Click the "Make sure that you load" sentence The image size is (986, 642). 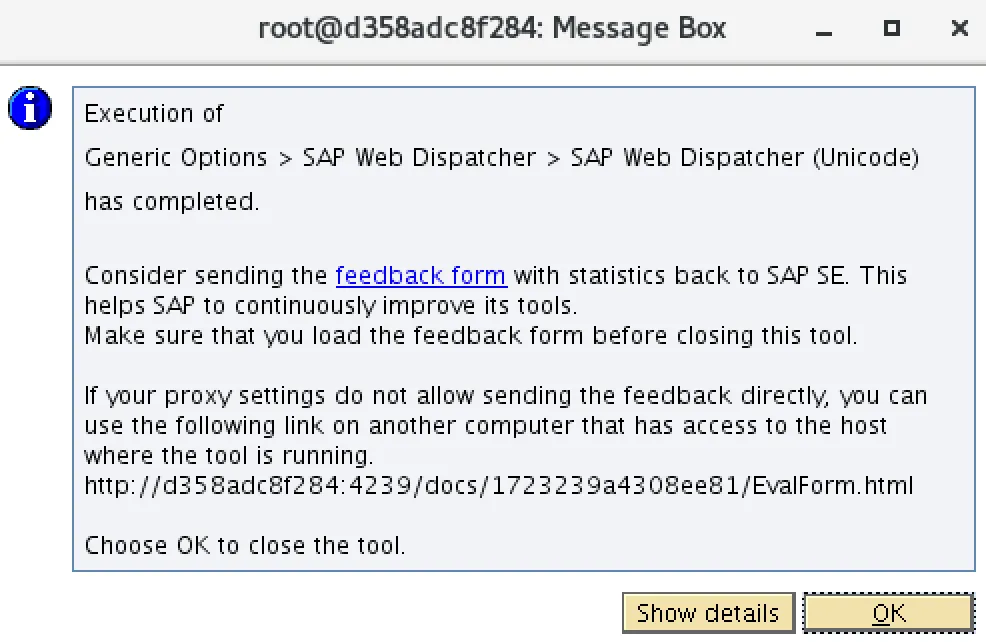tap(470, 336)
